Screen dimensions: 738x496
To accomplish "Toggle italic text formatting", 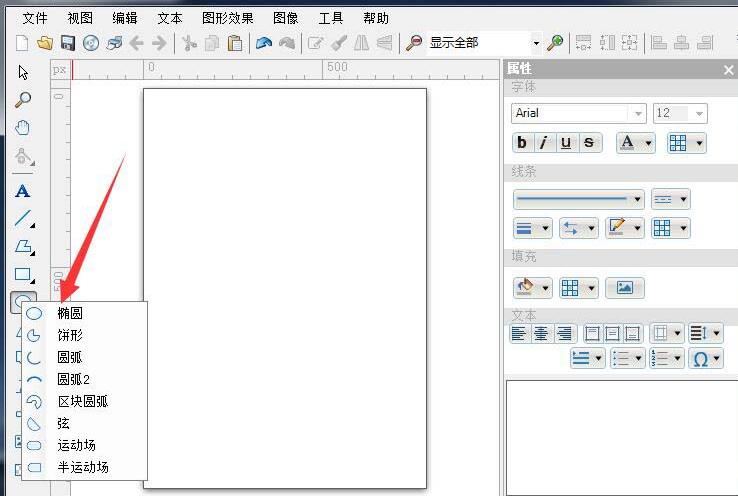I will tap(544, 143).
